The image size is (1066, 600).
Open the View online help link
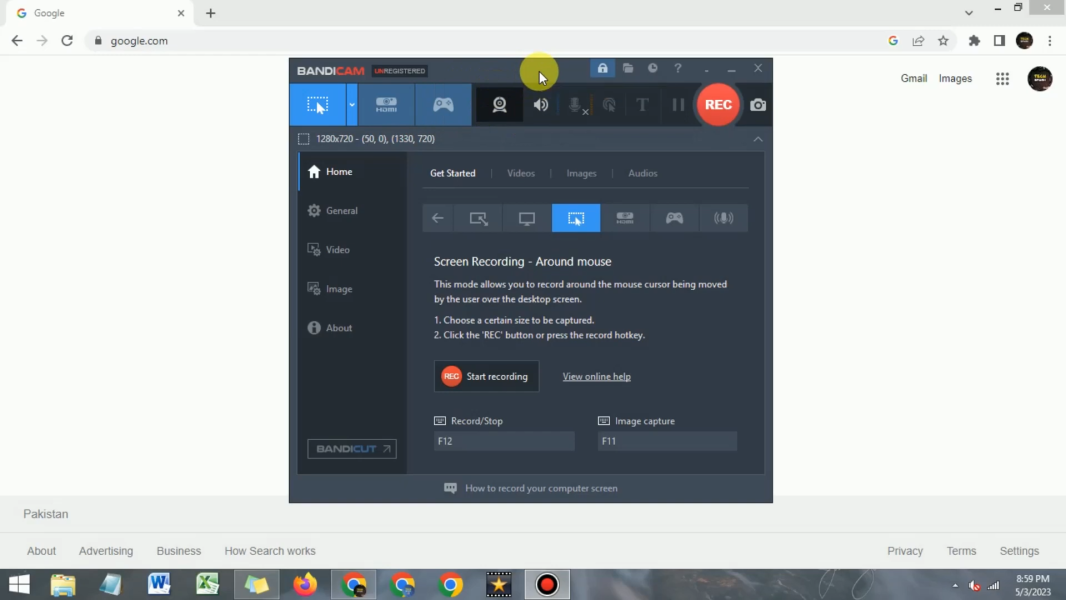(596, 376)
